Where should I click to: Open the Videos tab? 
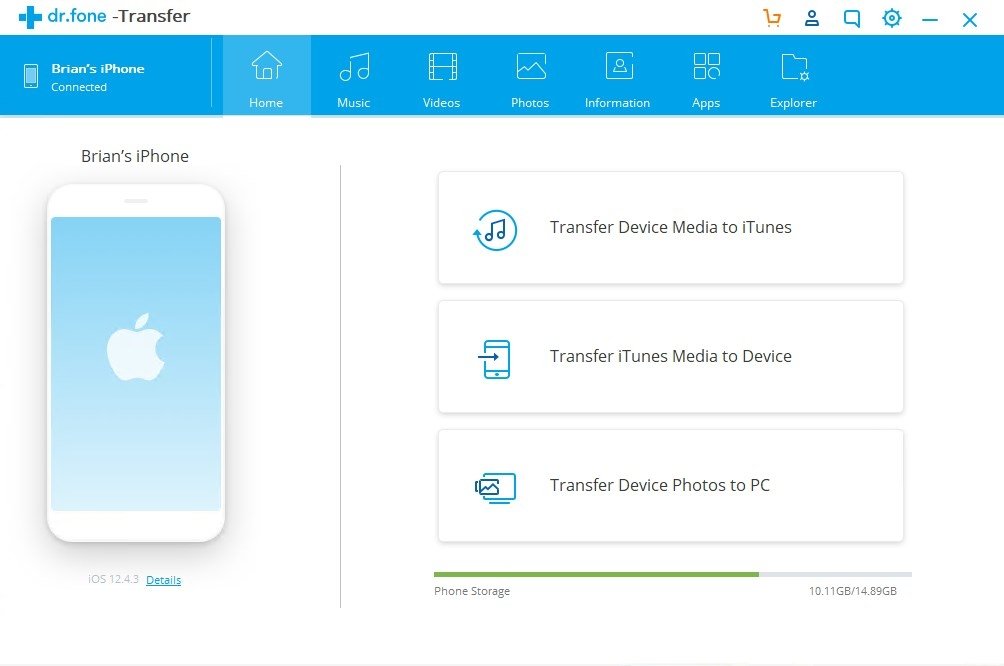pos(442,77)
